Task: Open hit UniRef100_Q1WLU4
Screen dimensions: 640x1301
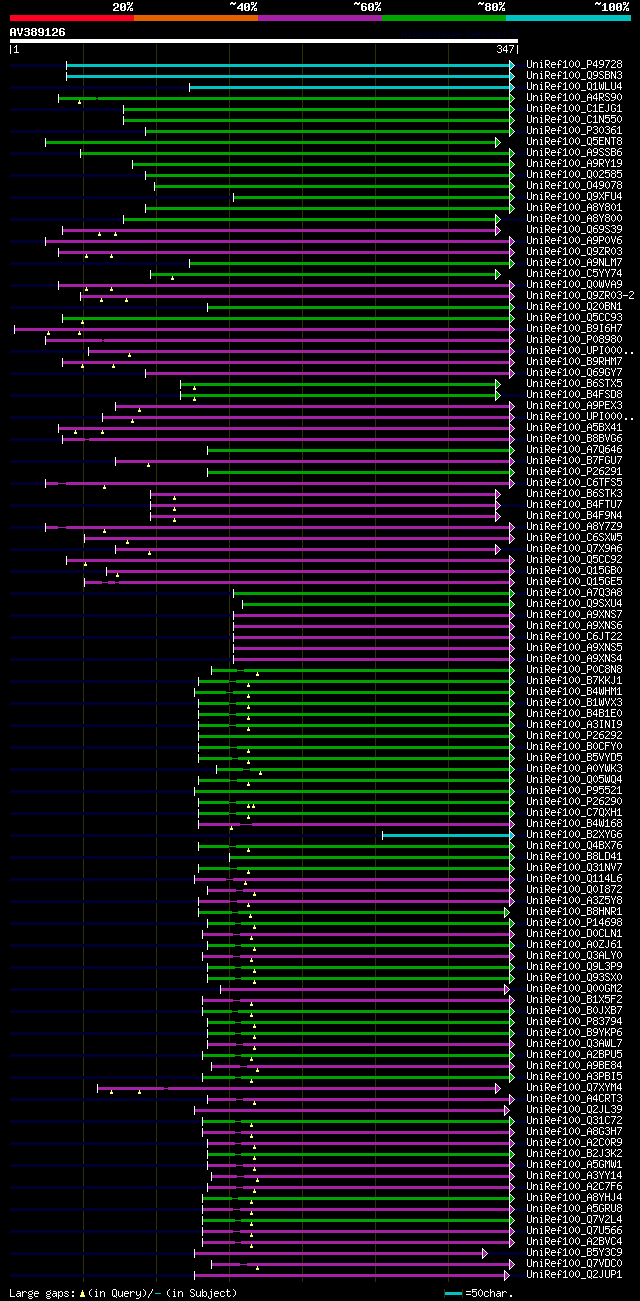Action: (574, 87)
